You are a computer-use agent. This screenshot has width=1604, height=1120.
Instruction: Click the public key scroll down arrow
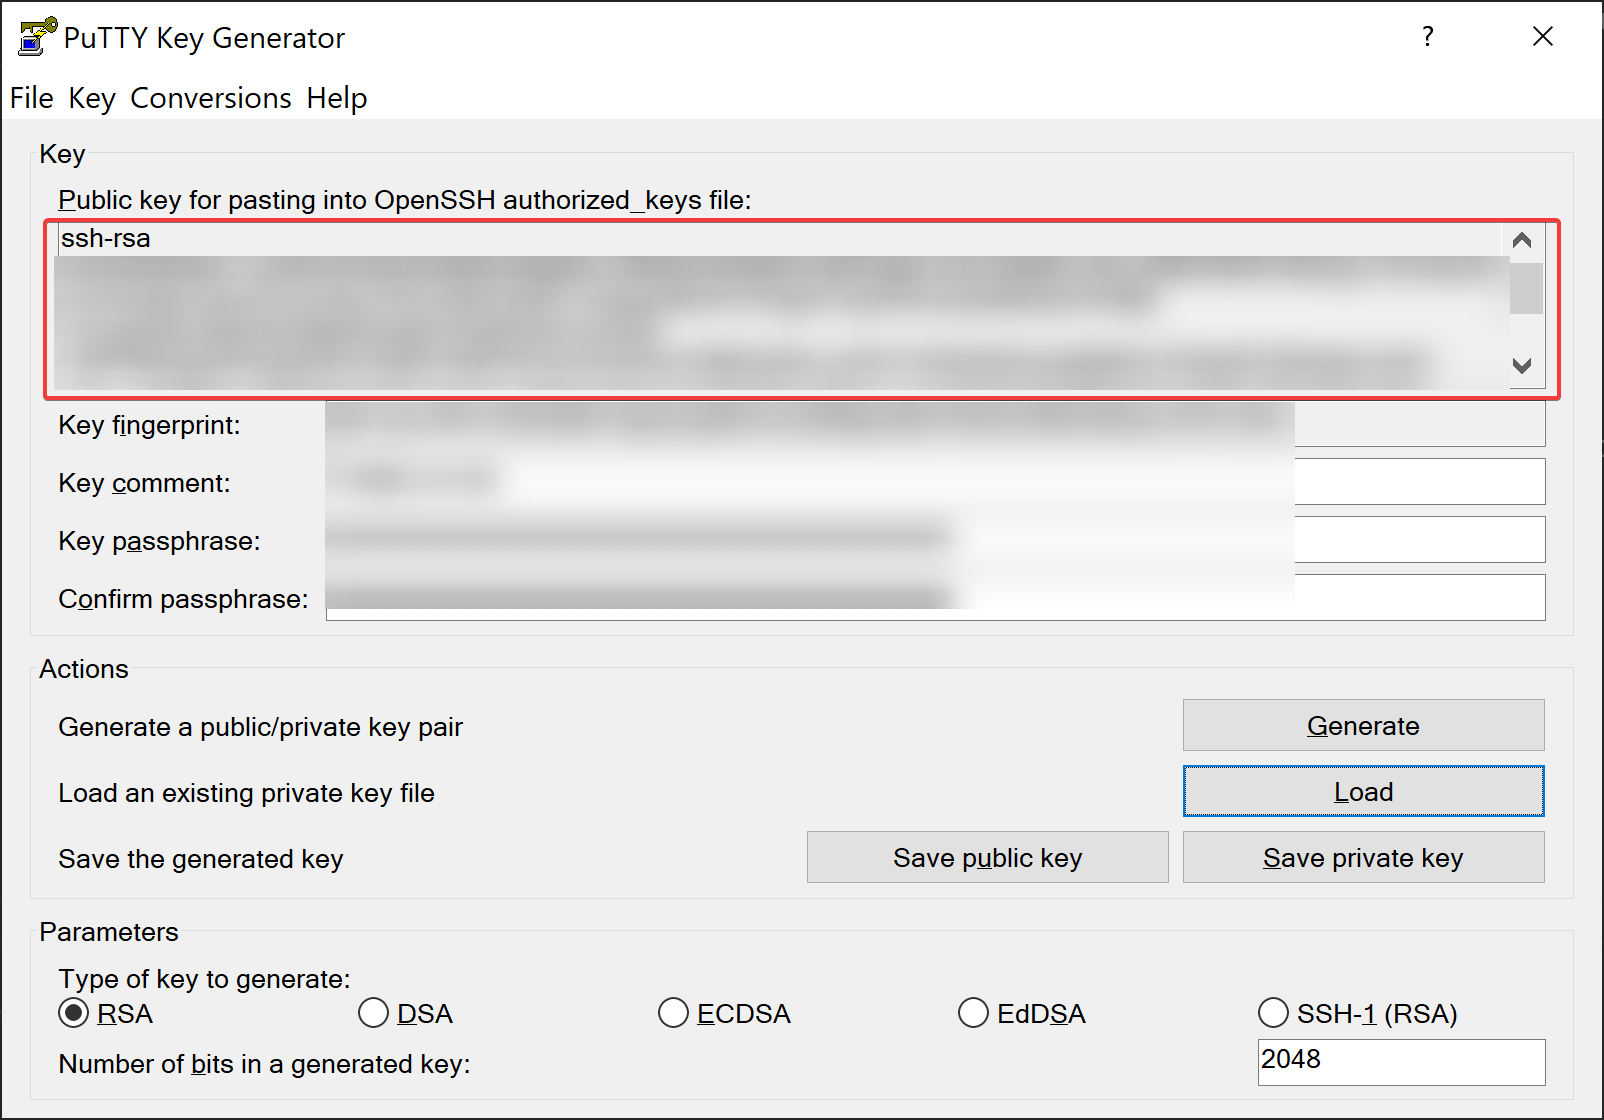coord(1522,365)
